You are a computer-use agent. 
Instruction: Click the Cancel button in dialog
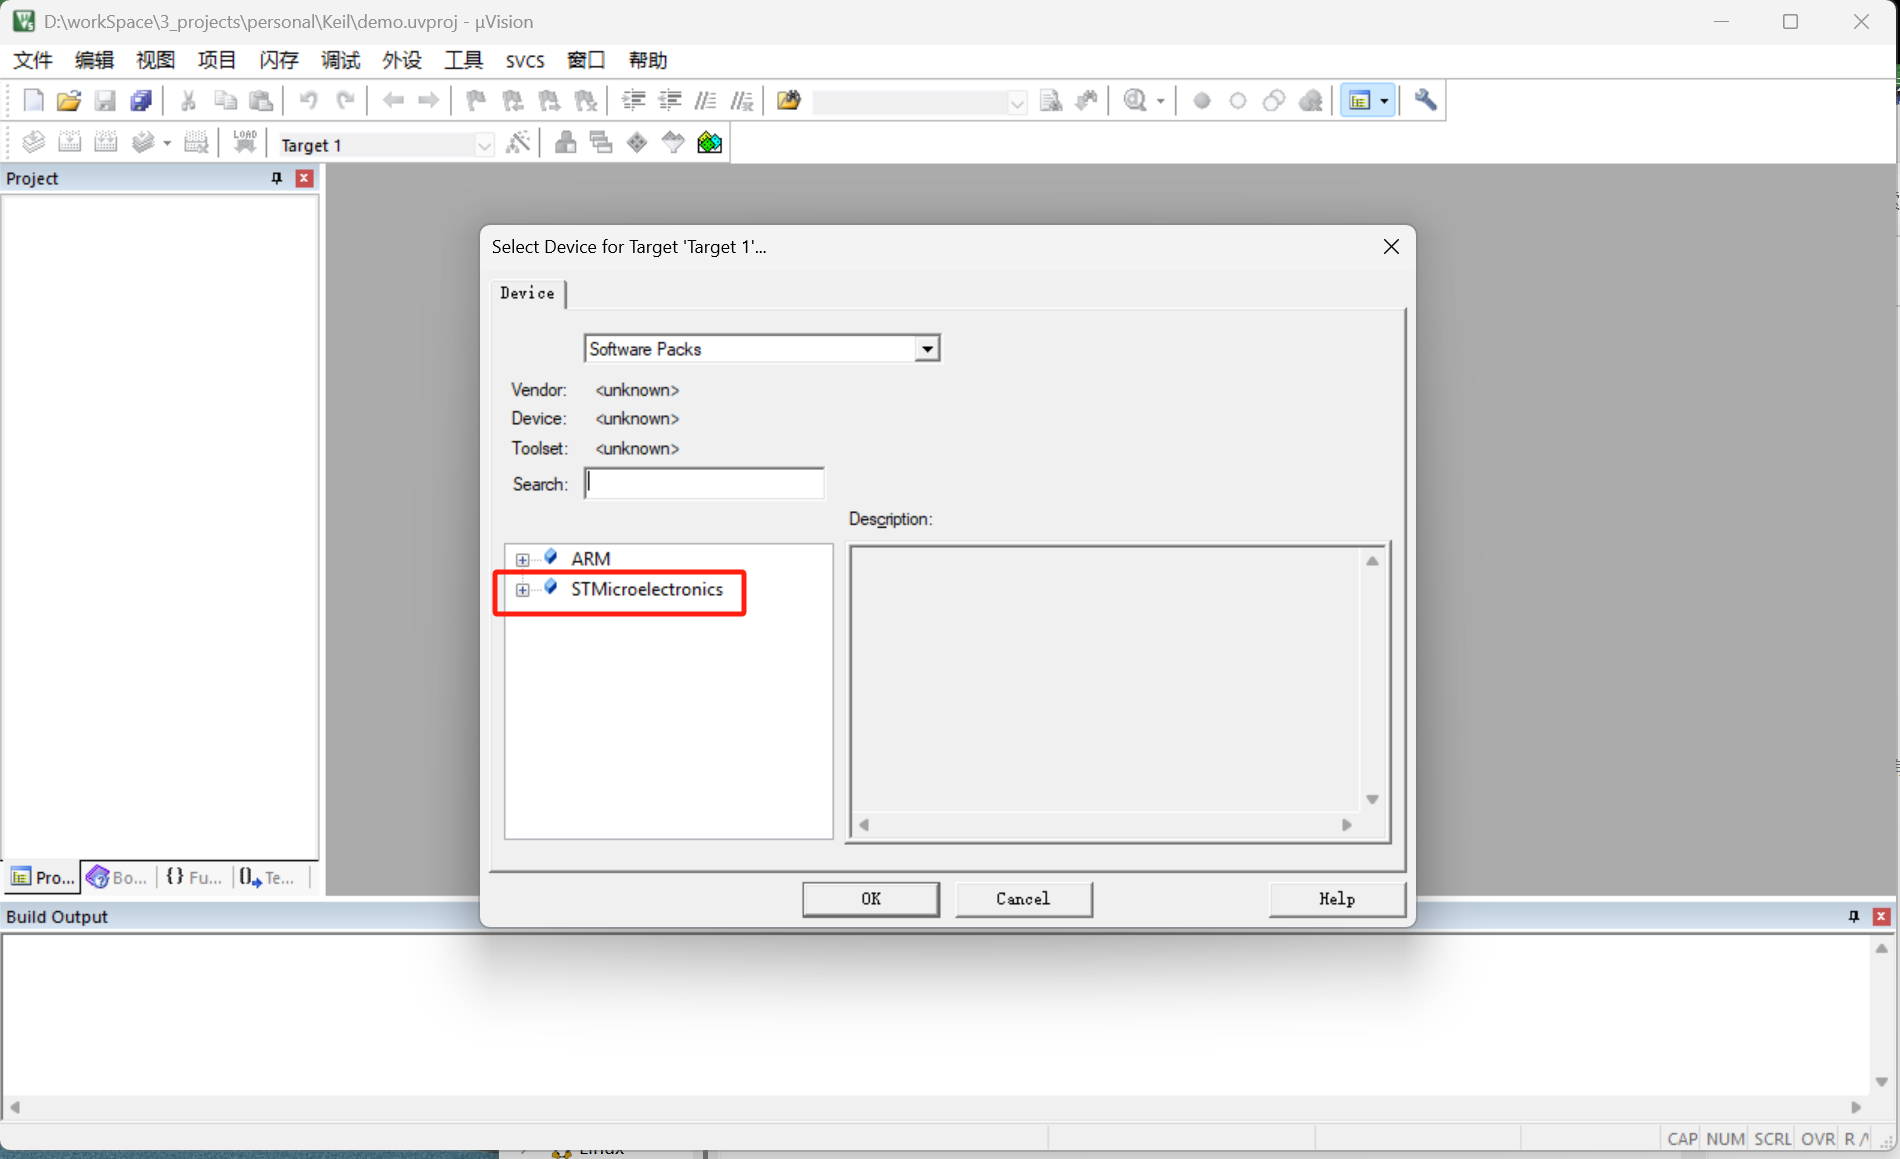point(1022,898)
